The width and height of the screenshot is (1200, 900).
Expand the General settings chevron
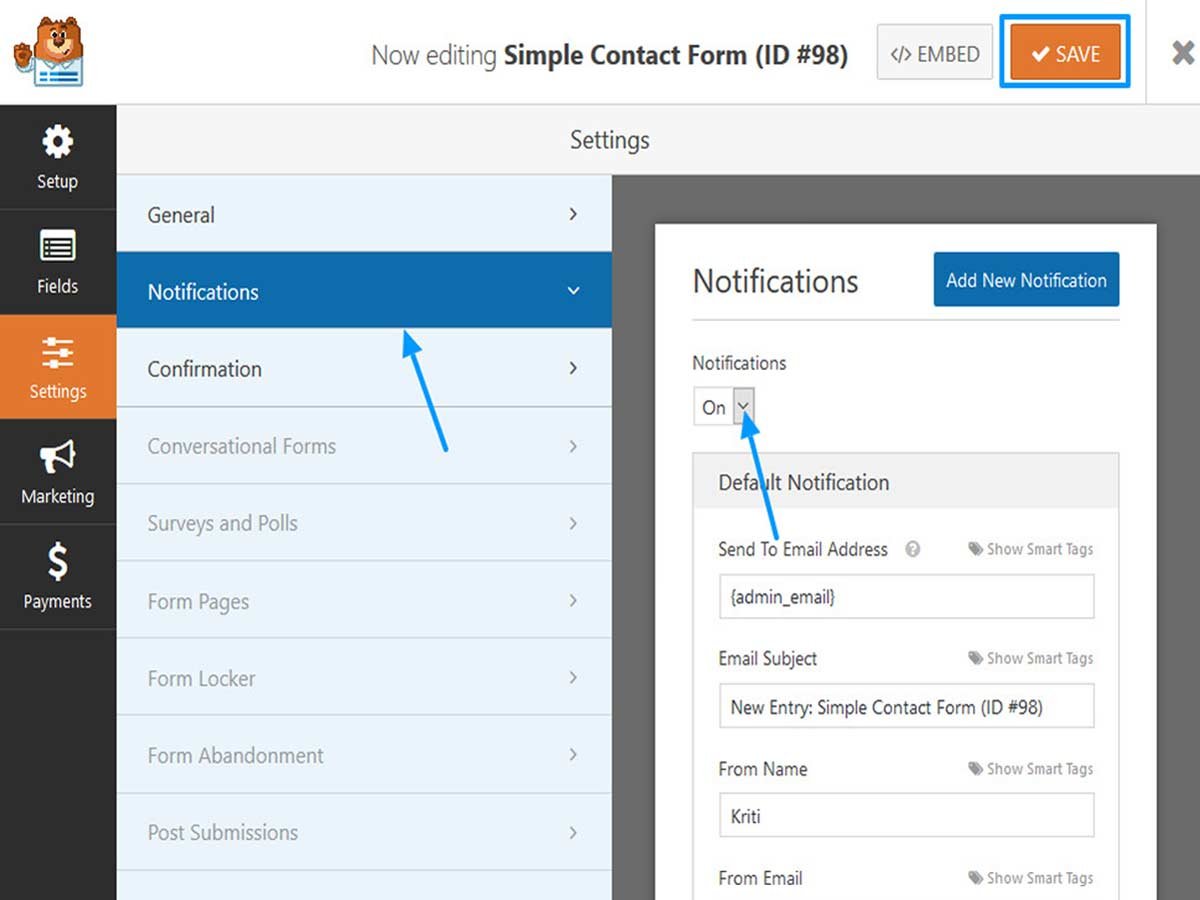[x=573, y=214]
